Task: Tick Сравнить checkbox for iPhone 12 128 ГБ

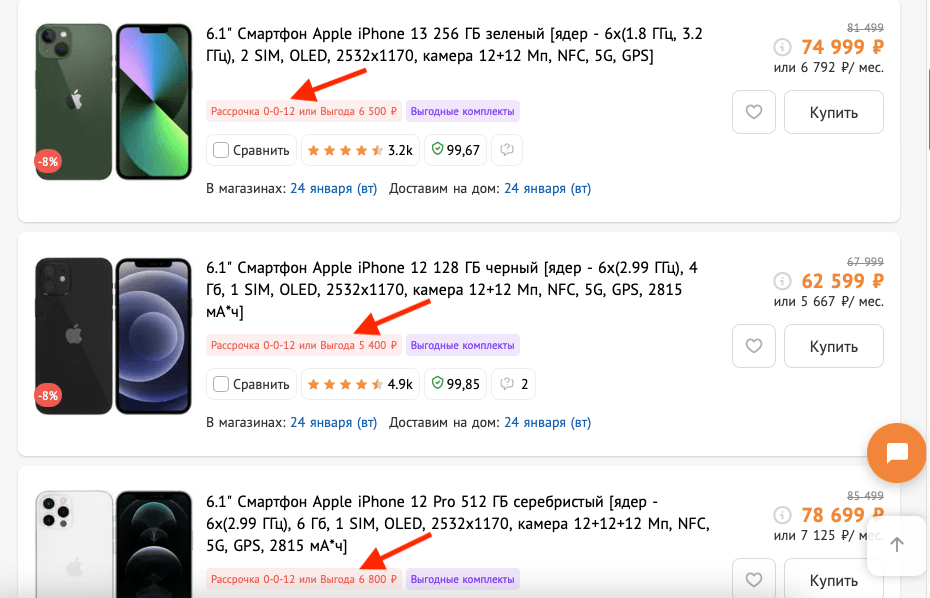Action: pyautogui.click(x=221, y=384)
